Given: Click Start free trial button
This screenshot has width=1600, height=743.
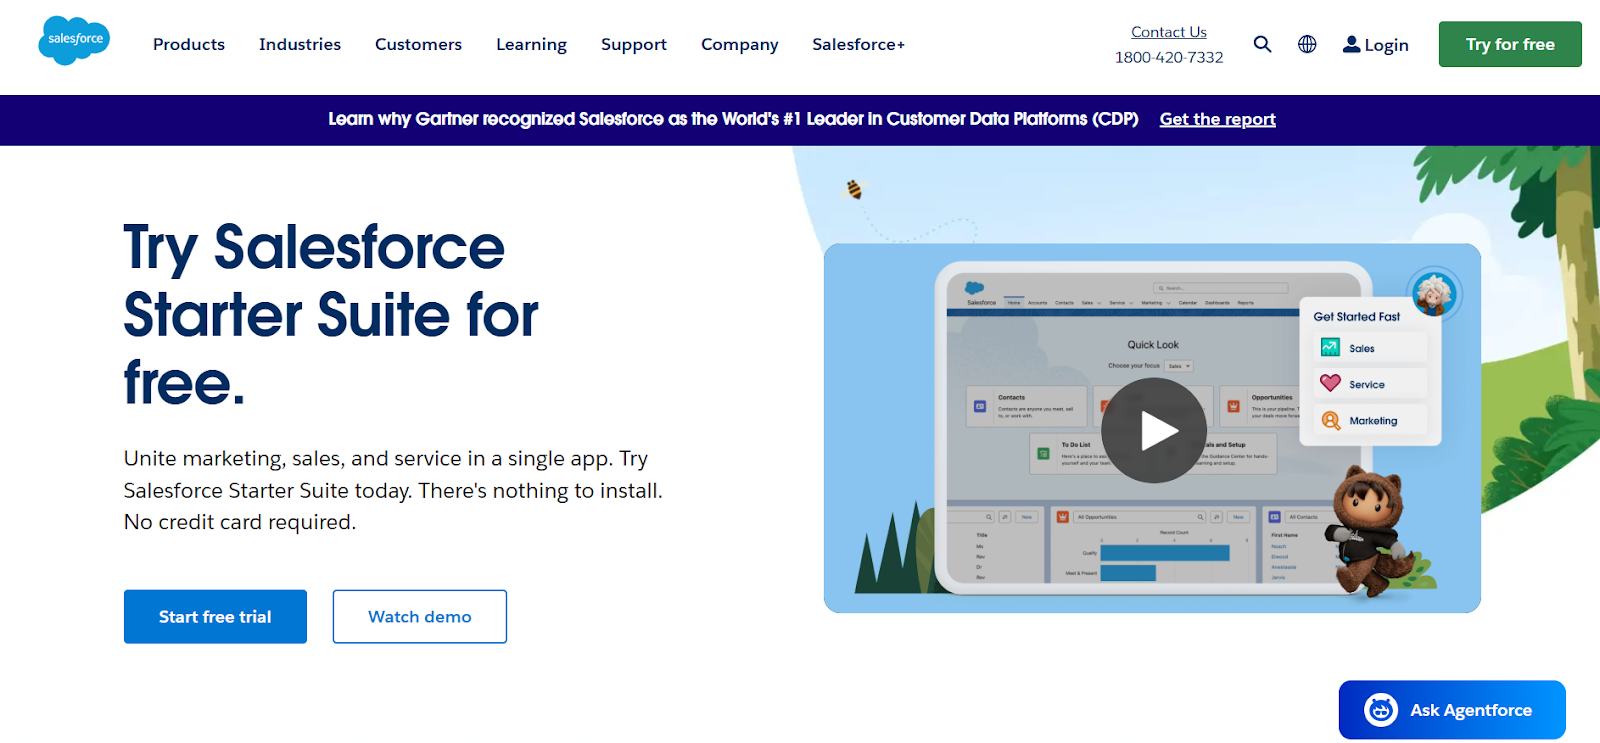Looking at the screenshot, I should click(x=215, y=617).
